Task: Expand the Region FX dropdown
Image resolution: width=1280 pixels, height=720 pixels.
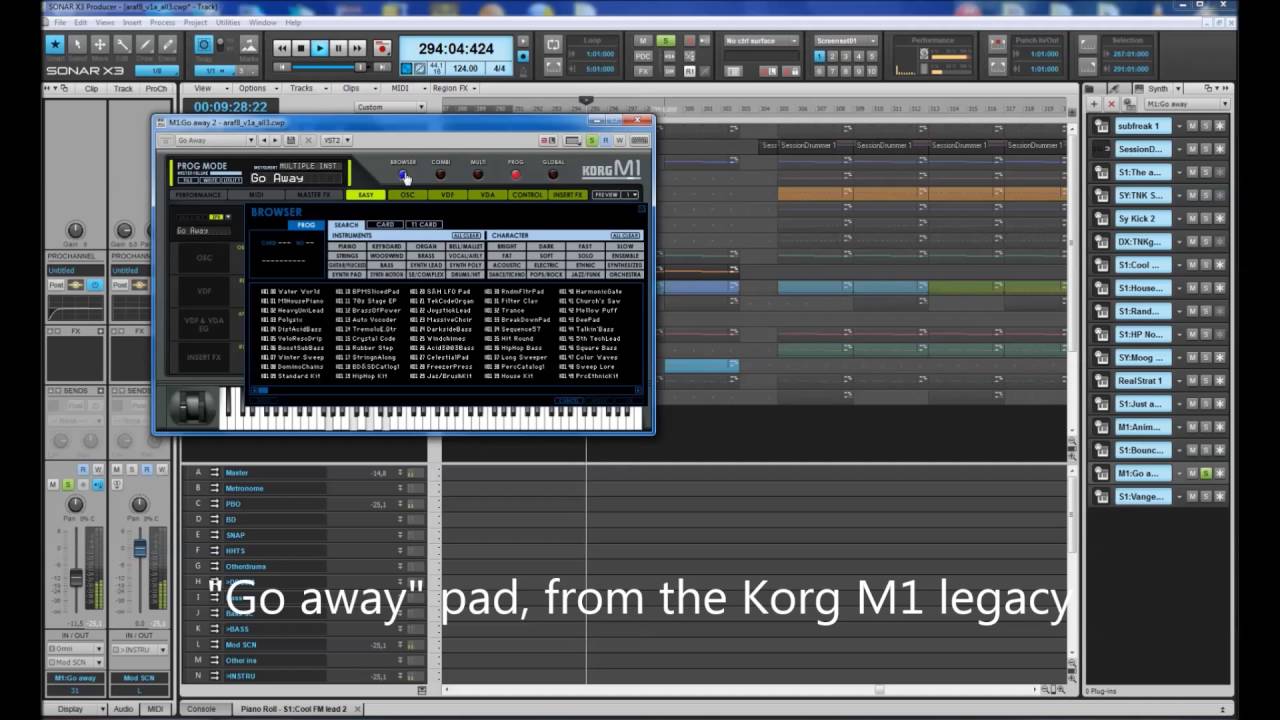Action: [453, 88]
